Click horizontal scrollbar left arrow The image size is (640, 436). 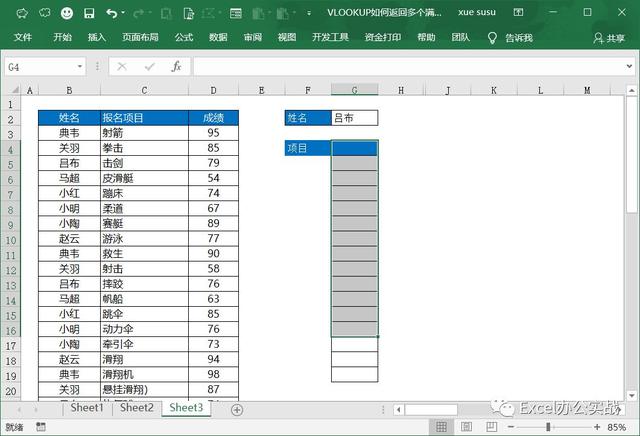(399, 409)
